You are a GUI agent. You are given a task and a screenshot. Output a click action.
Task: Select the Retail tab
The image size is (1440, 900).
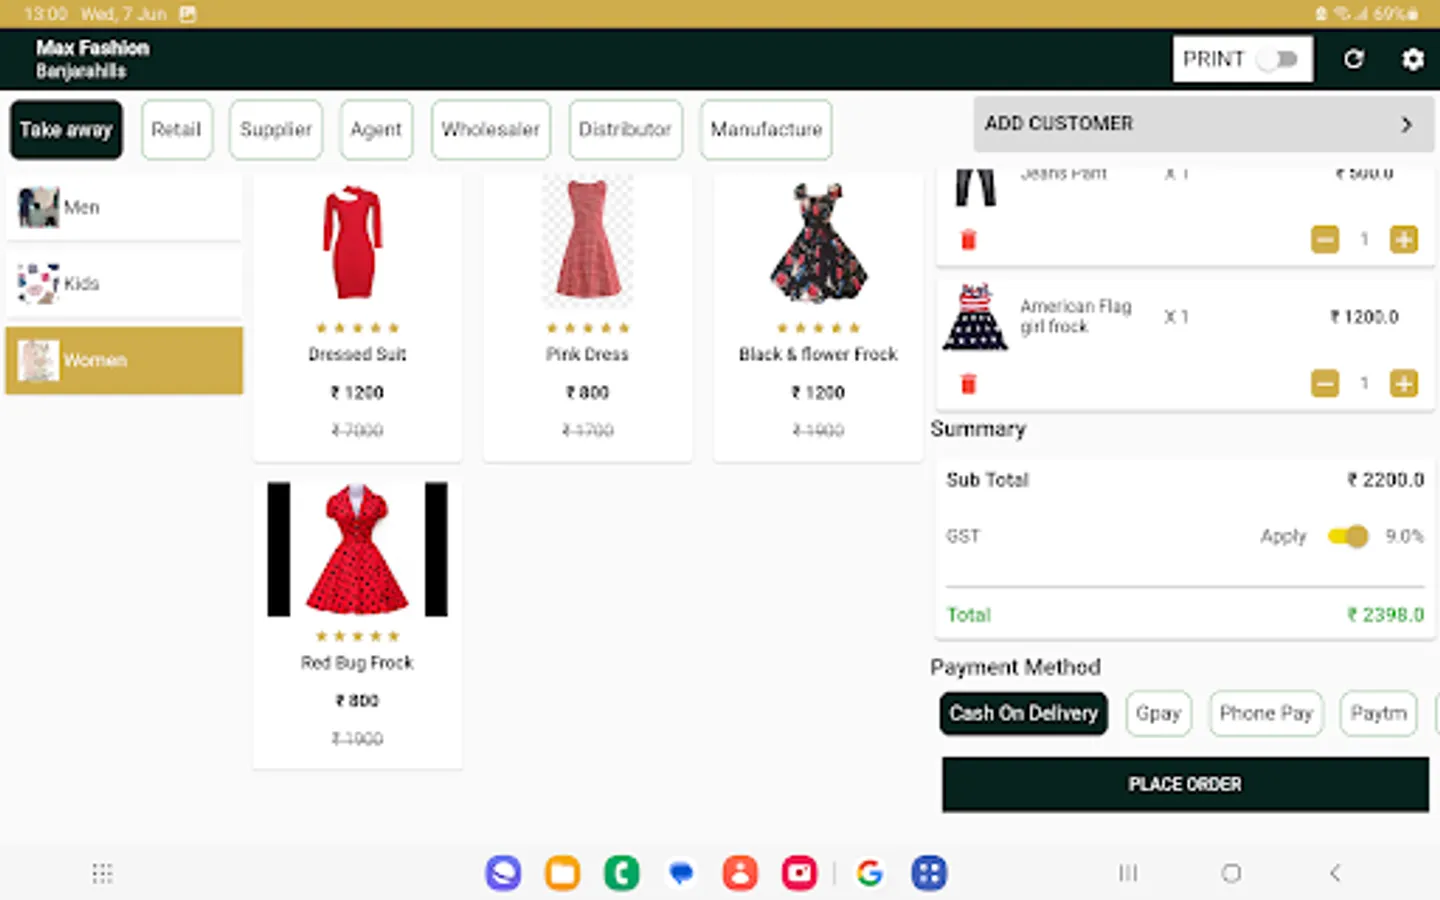tap(176, 130)
